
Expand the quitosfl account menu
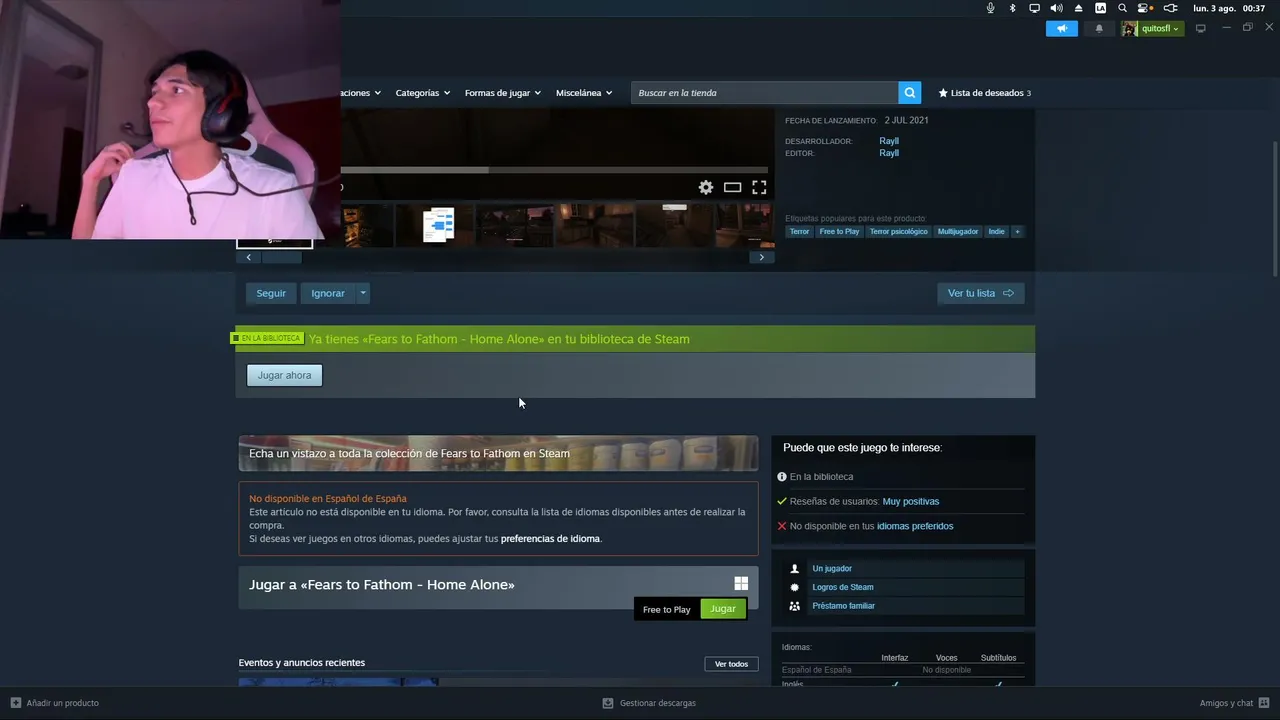point(1151,28)
